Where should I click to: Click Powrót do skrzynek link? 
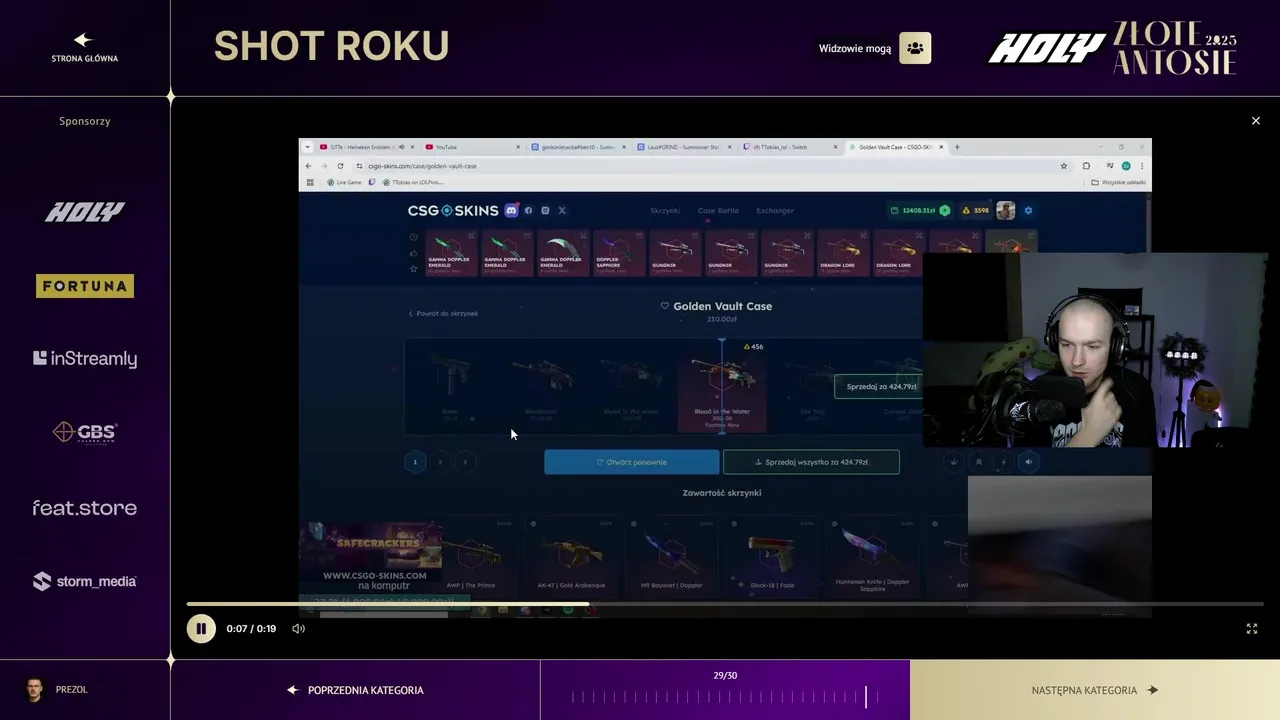443,314
